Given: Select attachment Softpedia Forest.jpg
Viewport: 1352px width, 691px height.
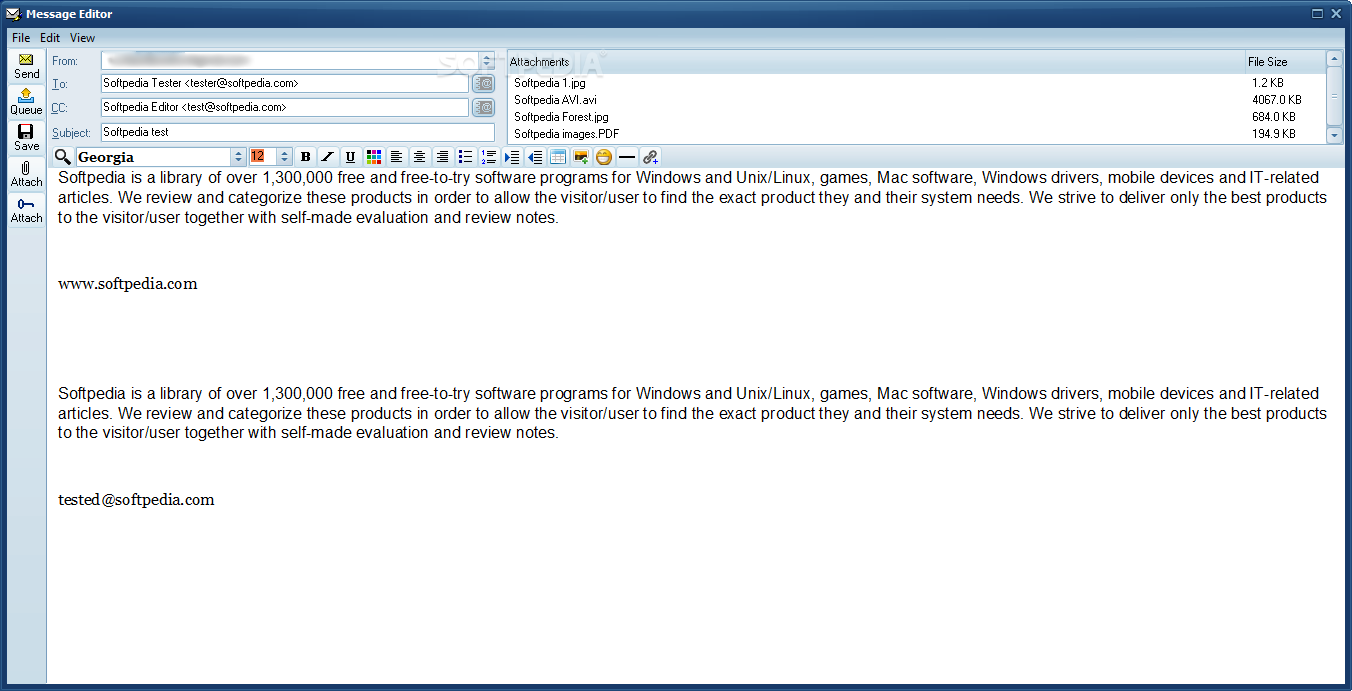Looking at the screenshot, I should (561, 117).
